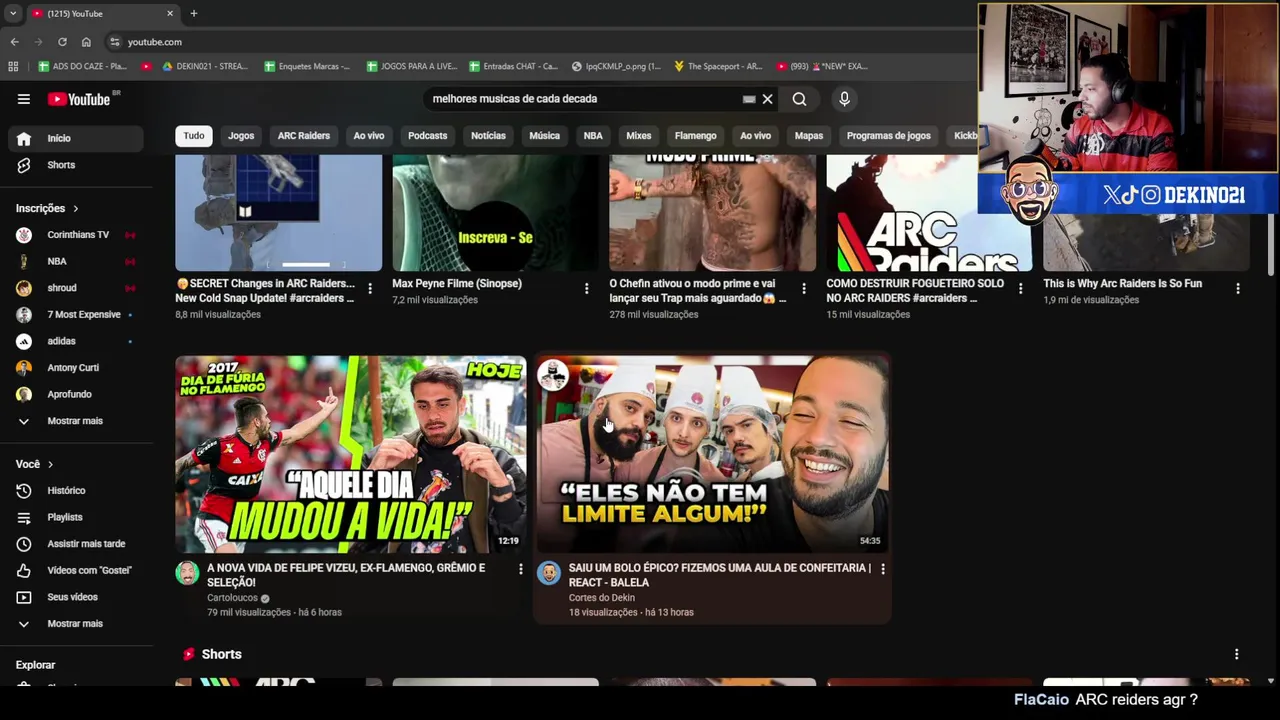This screenshot has width=1280, height=720.
Task: Select Programas de jogos chip
Action: 888,136
